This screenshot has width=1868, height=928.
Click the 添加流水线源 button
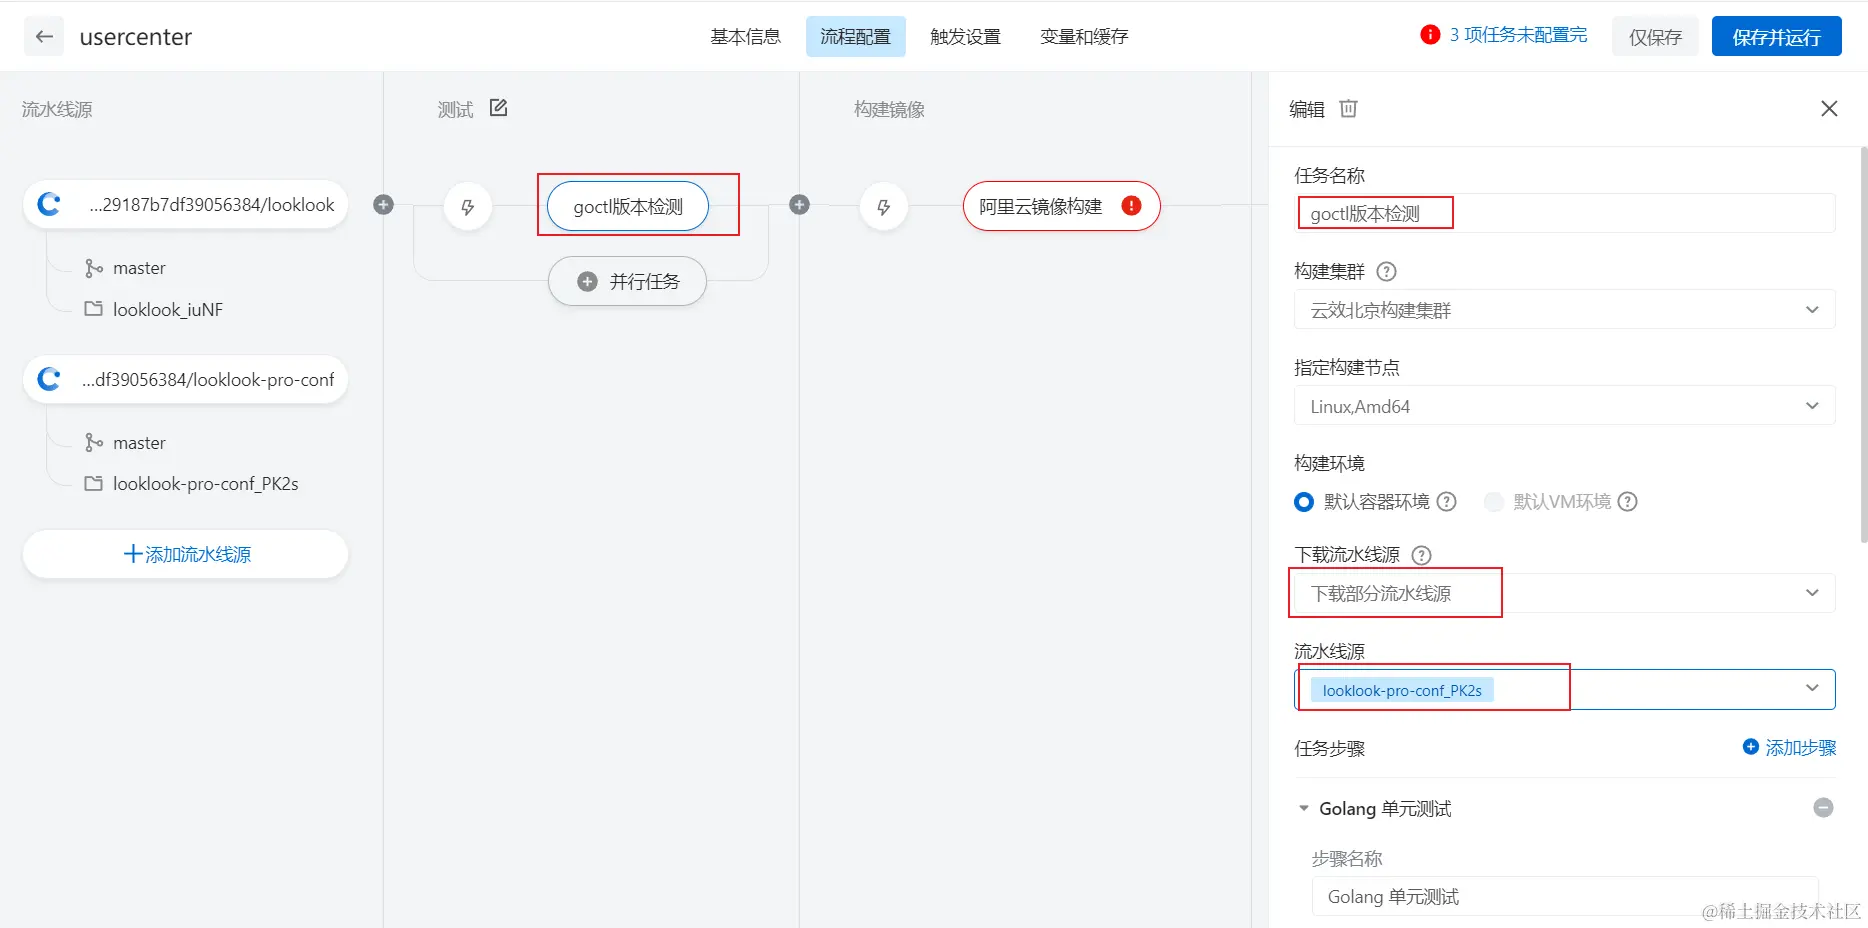[x=186, y=554]
